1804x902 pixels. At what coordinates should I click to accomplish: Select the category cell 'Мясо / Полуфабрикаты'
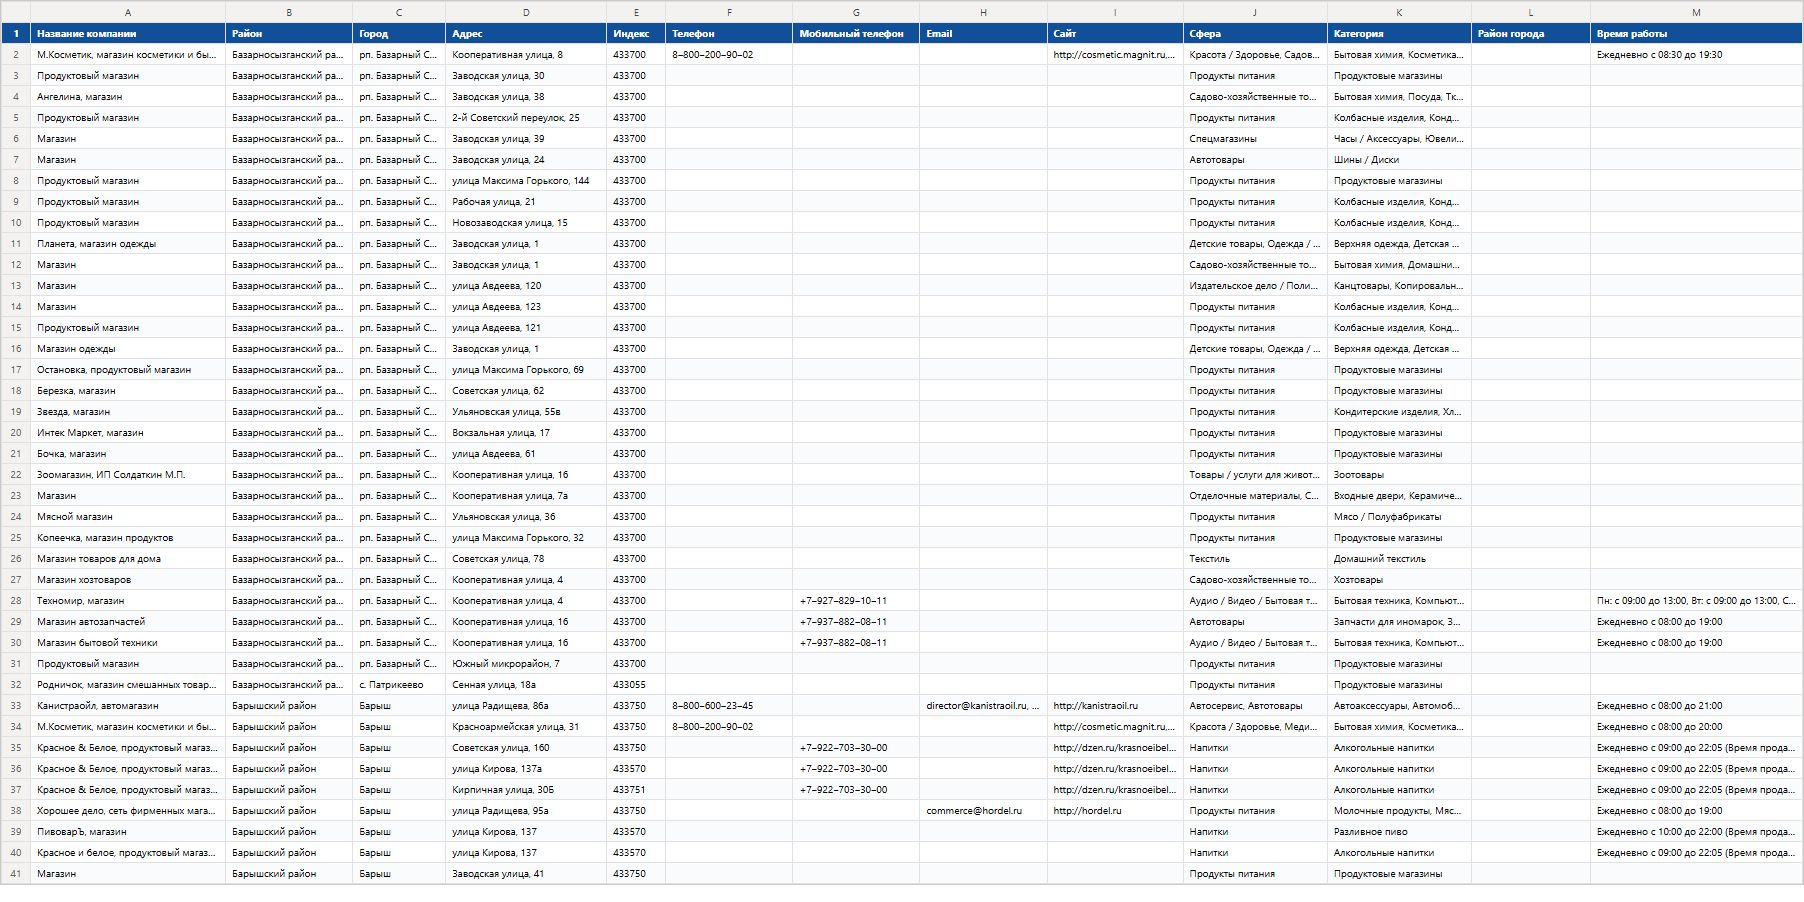tap(1399, 517)
